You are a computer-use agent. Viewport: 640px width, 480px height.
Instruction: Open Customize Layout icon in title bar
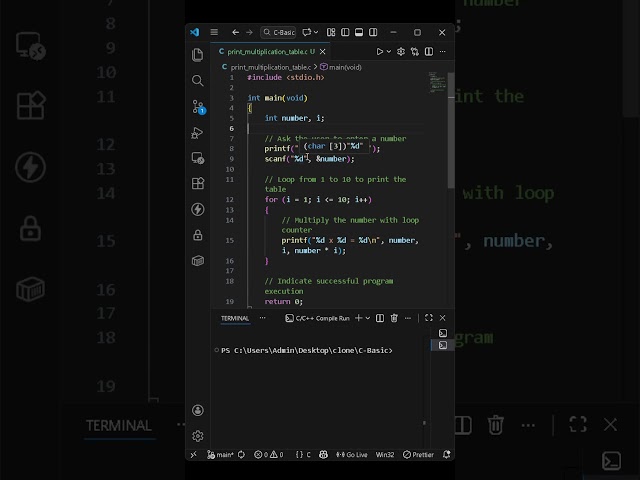click(x=331, y=32)
